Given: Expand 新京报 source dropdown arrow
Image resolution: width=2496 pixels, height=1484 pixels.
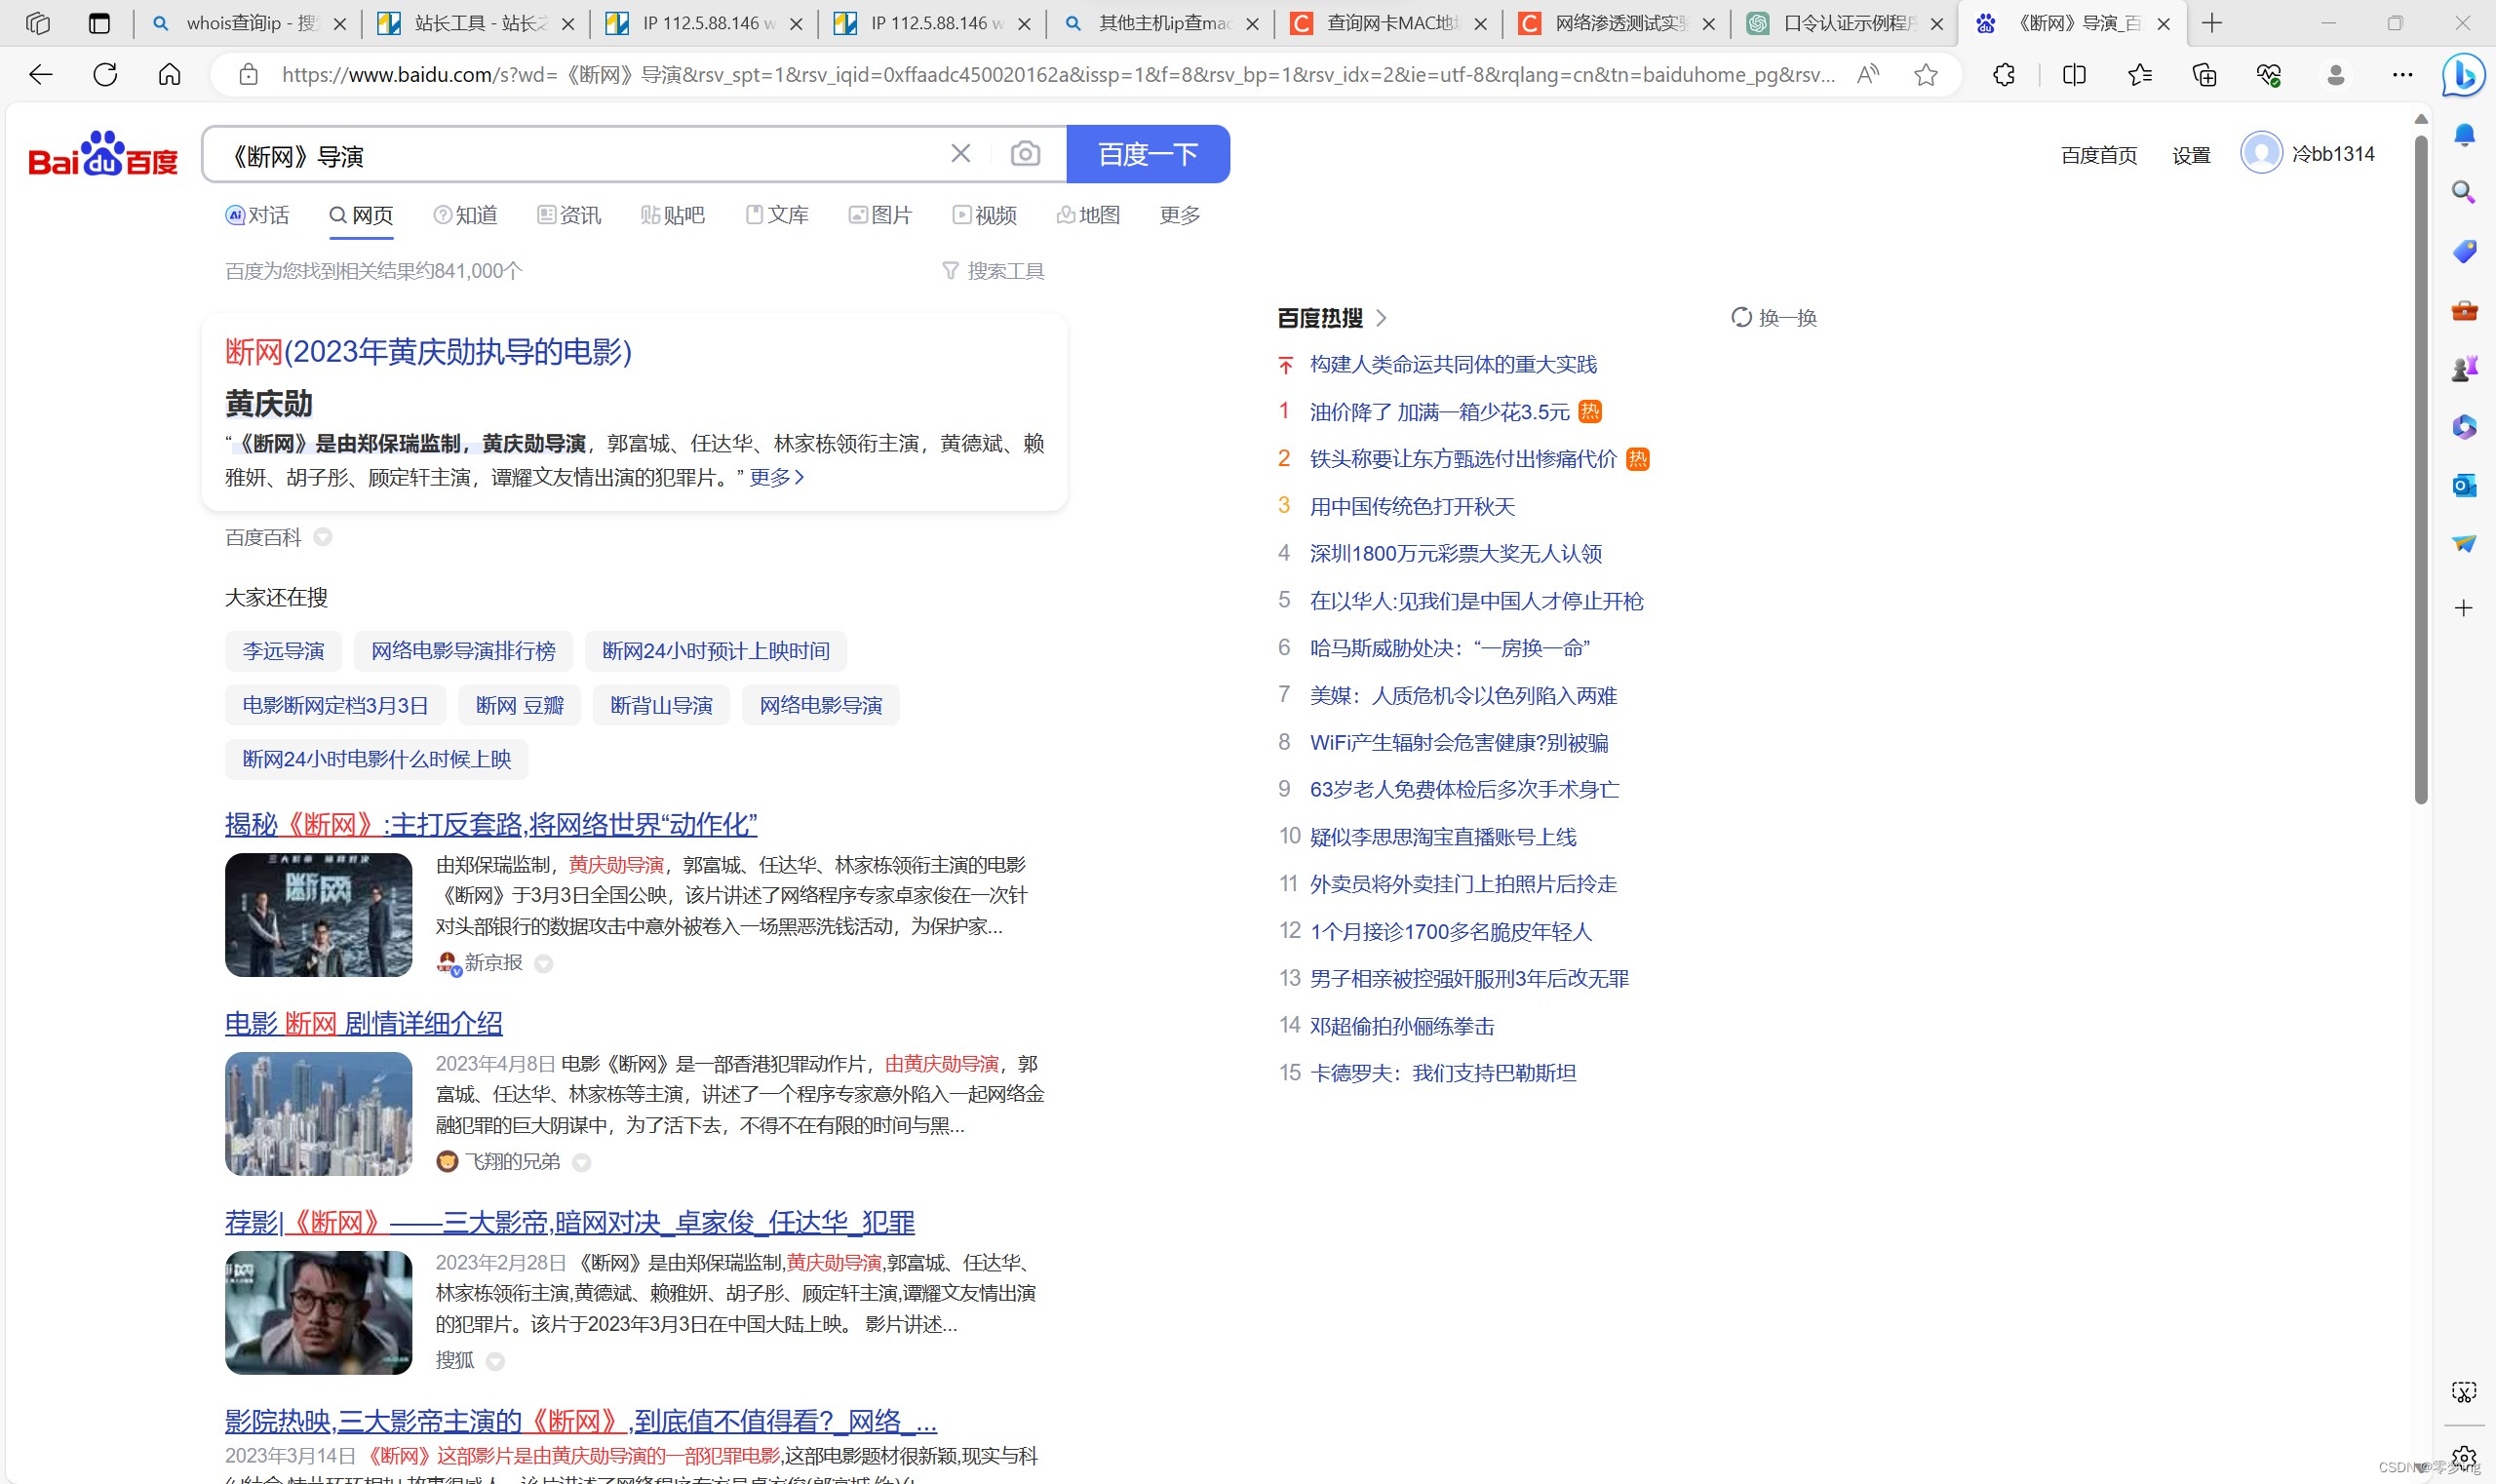Looking at the screenshot, I should click(x=544, y=964).
